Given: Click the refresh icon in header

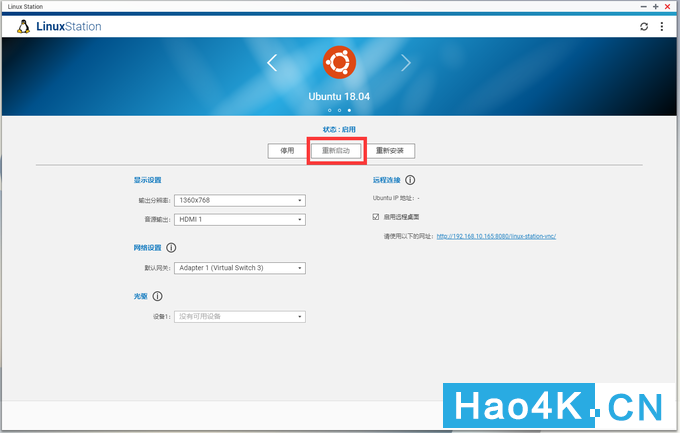Looking at the screenshot, I should [644, 26].
